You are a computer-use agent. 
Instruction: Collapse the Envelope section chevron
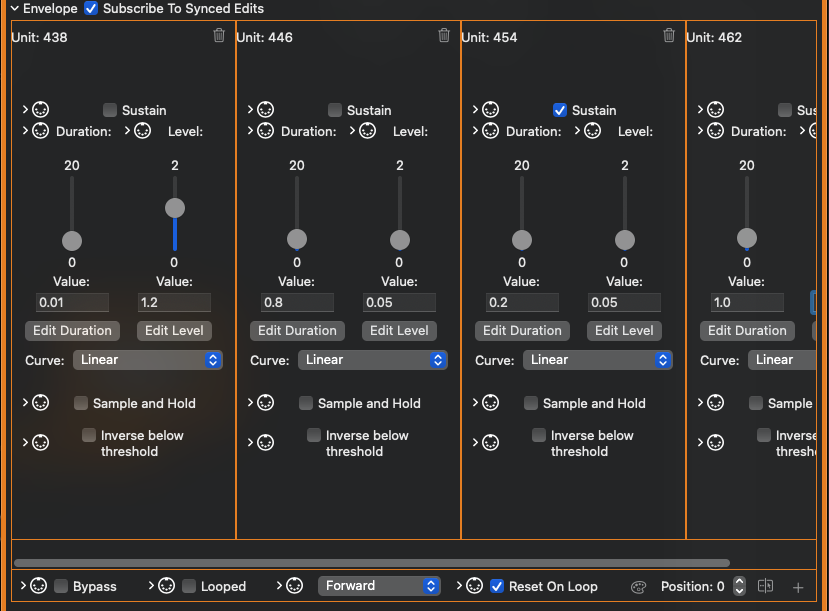click(x=15, y=9)
